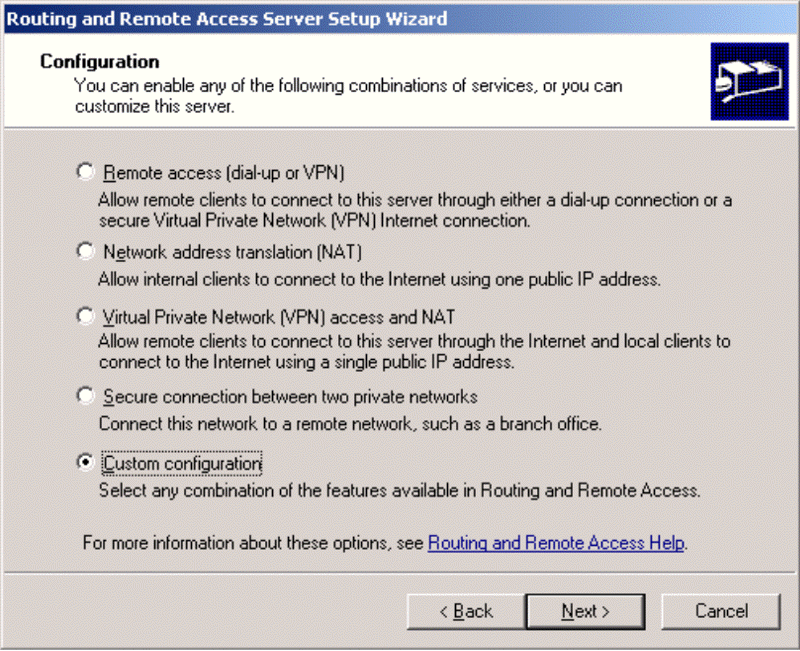
Task: Select the Remote access (dial-up or VPN) radio button
Action: point(86,171)
